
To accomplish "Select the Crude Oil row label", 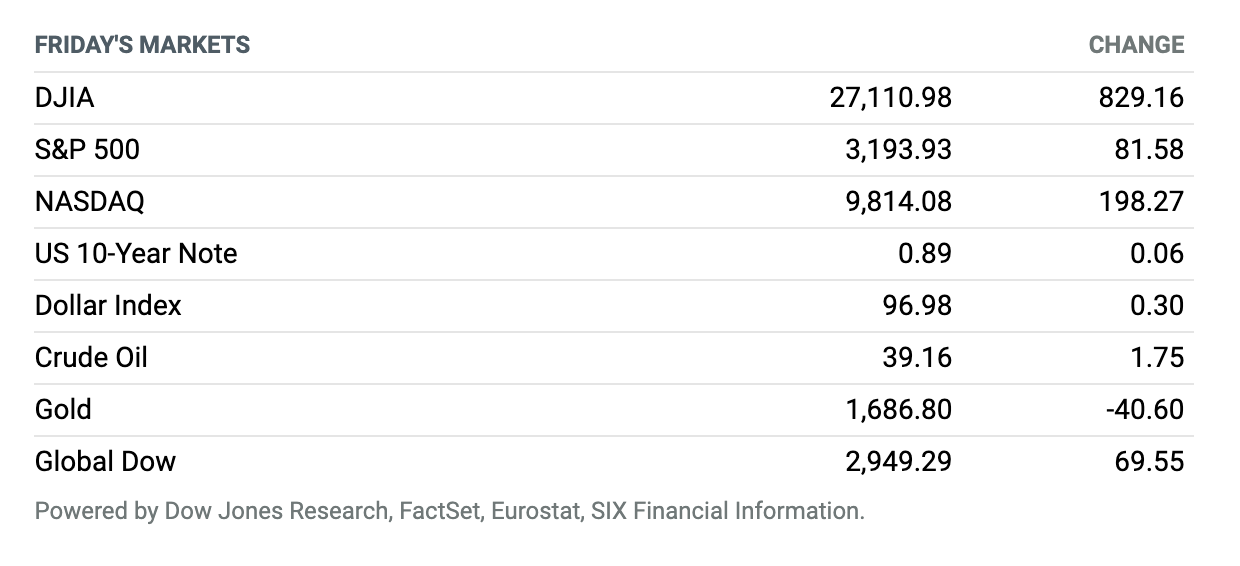I will point(91,357).
